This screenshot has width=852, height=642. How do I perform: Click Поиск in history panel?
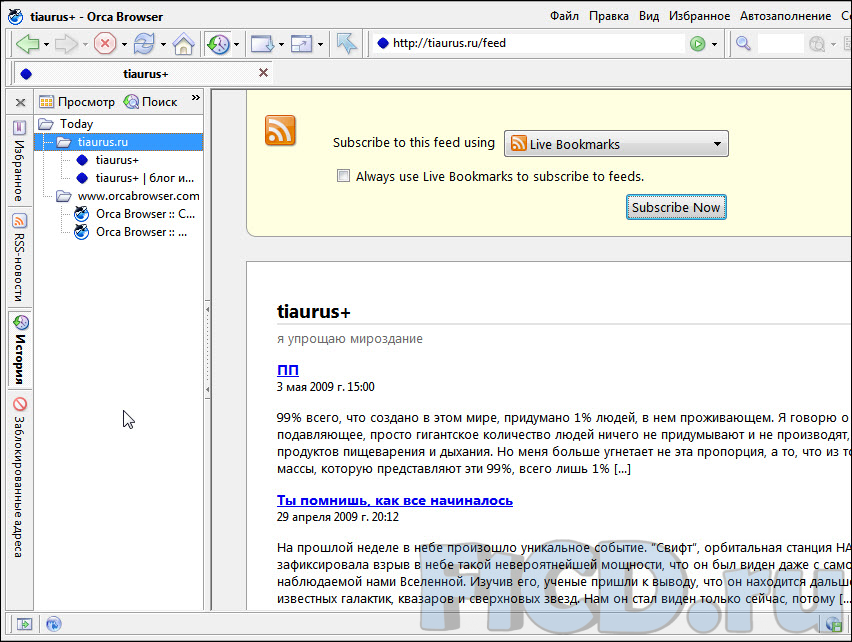tap(150, 102)
